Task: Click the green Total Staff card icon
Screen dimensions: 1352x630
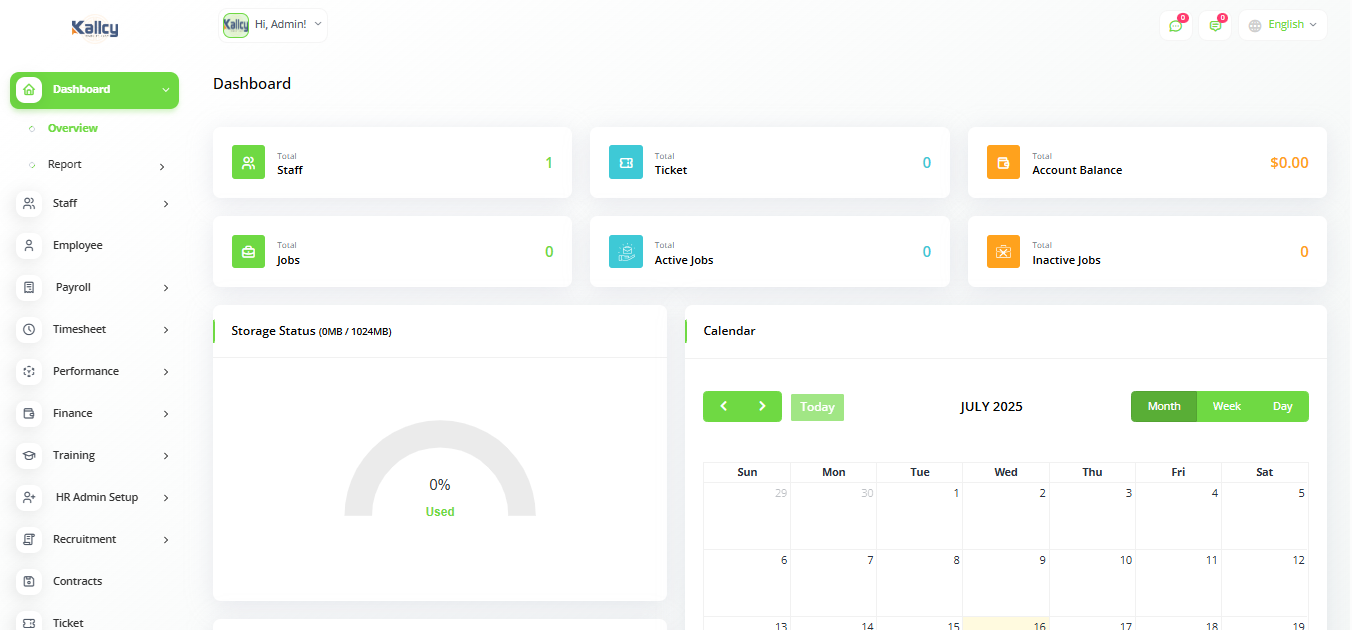Action: [248, 162]
